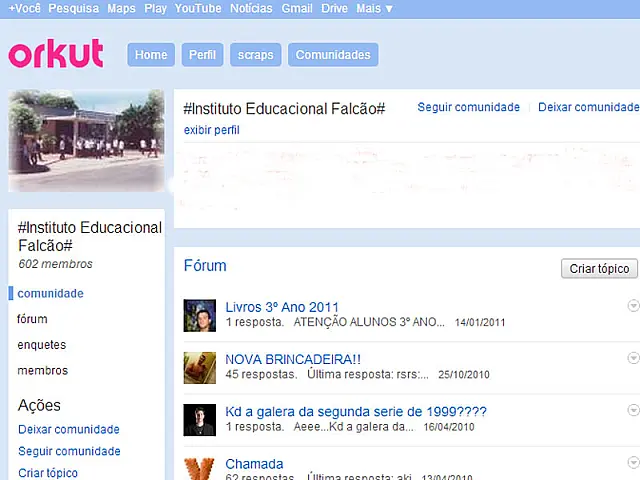
Task: Click Deixar comunidade link in header
Action: pyautogui.click(x=589, y=107)
